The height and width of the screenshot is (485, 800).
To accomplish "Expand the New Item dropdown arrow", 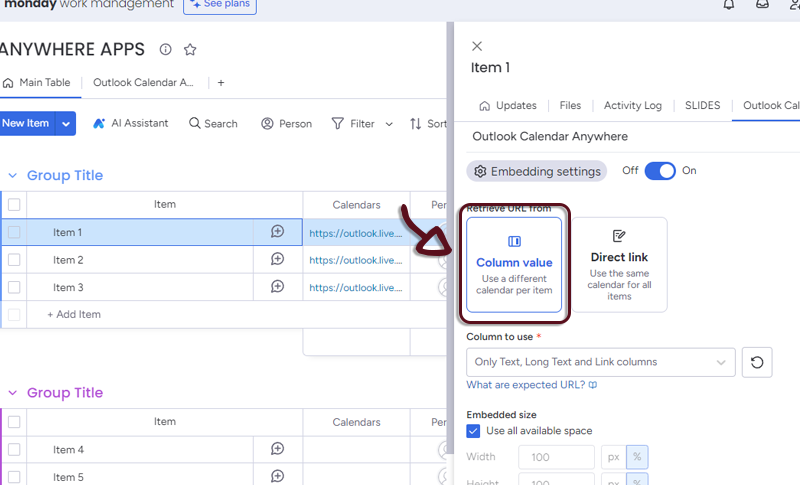I will click(x=66, y=124).
